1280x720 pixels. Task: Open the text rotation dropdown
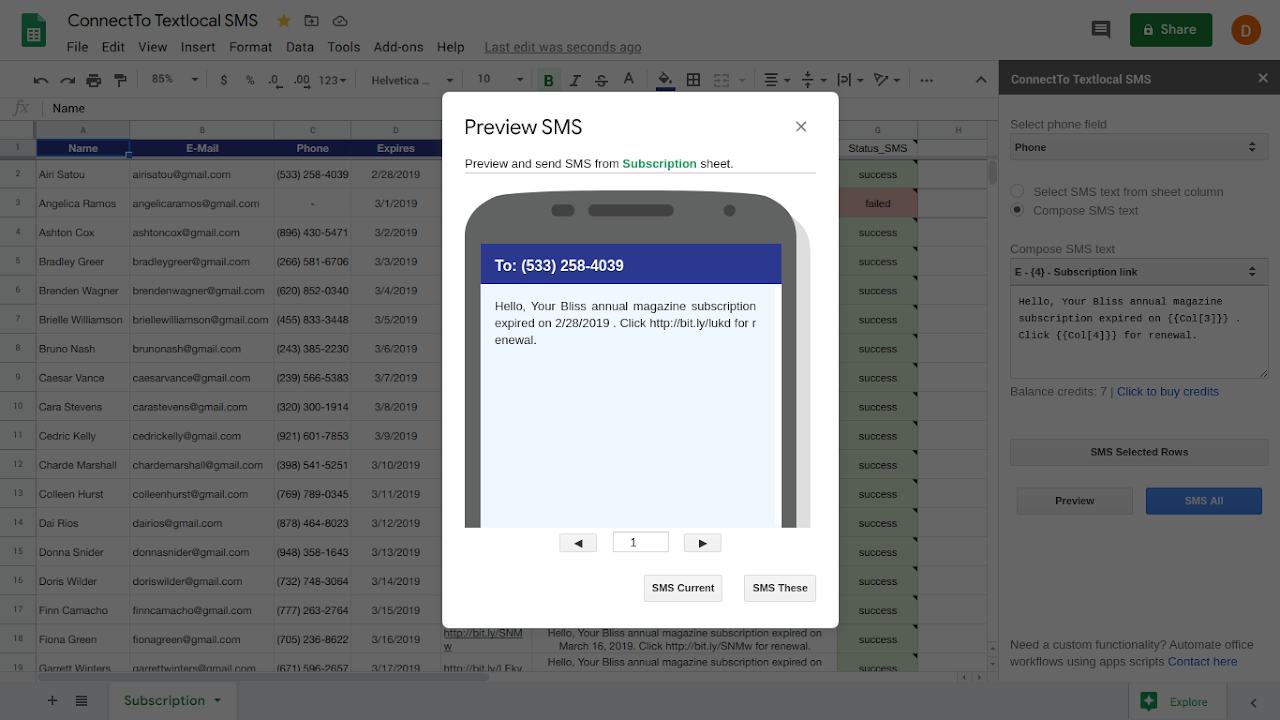pos(886,80)
